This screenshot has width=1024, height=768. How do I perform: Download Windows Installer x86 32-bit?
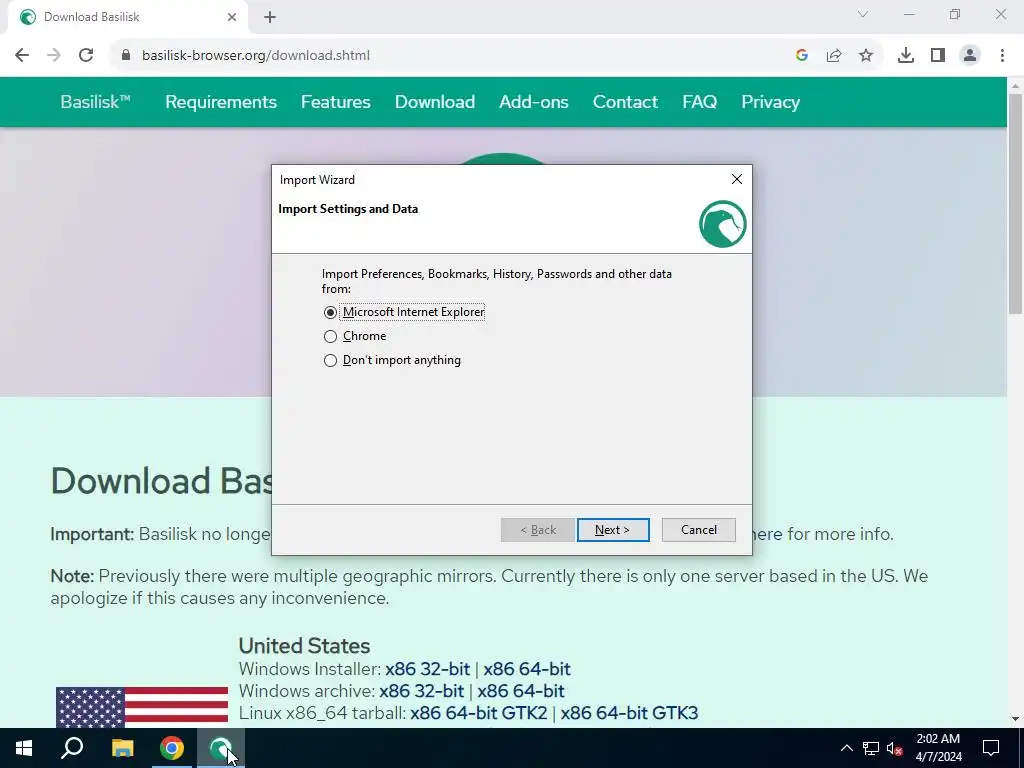[x=428, y=669]
